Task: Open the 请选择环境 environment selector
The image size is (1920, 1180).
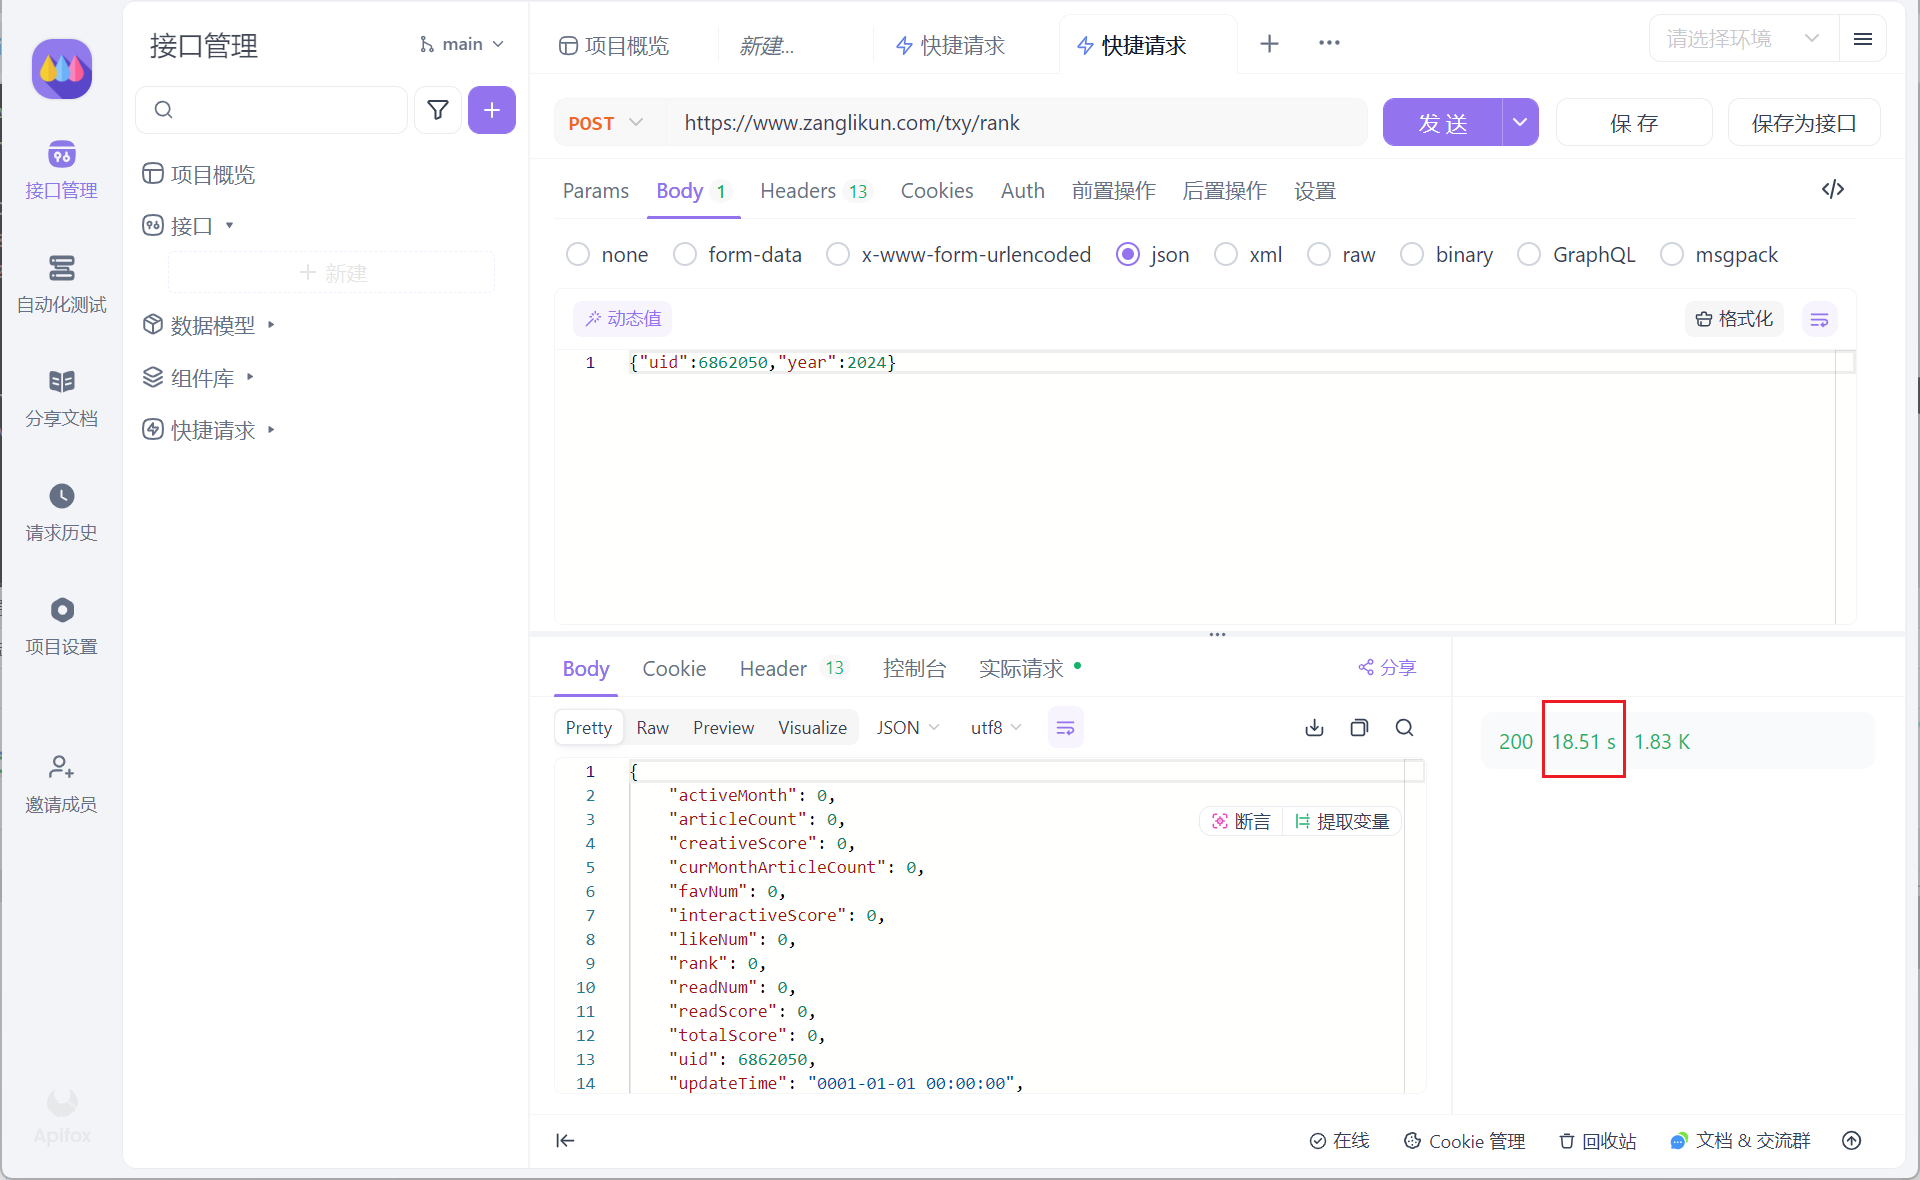Action: 1742,39
